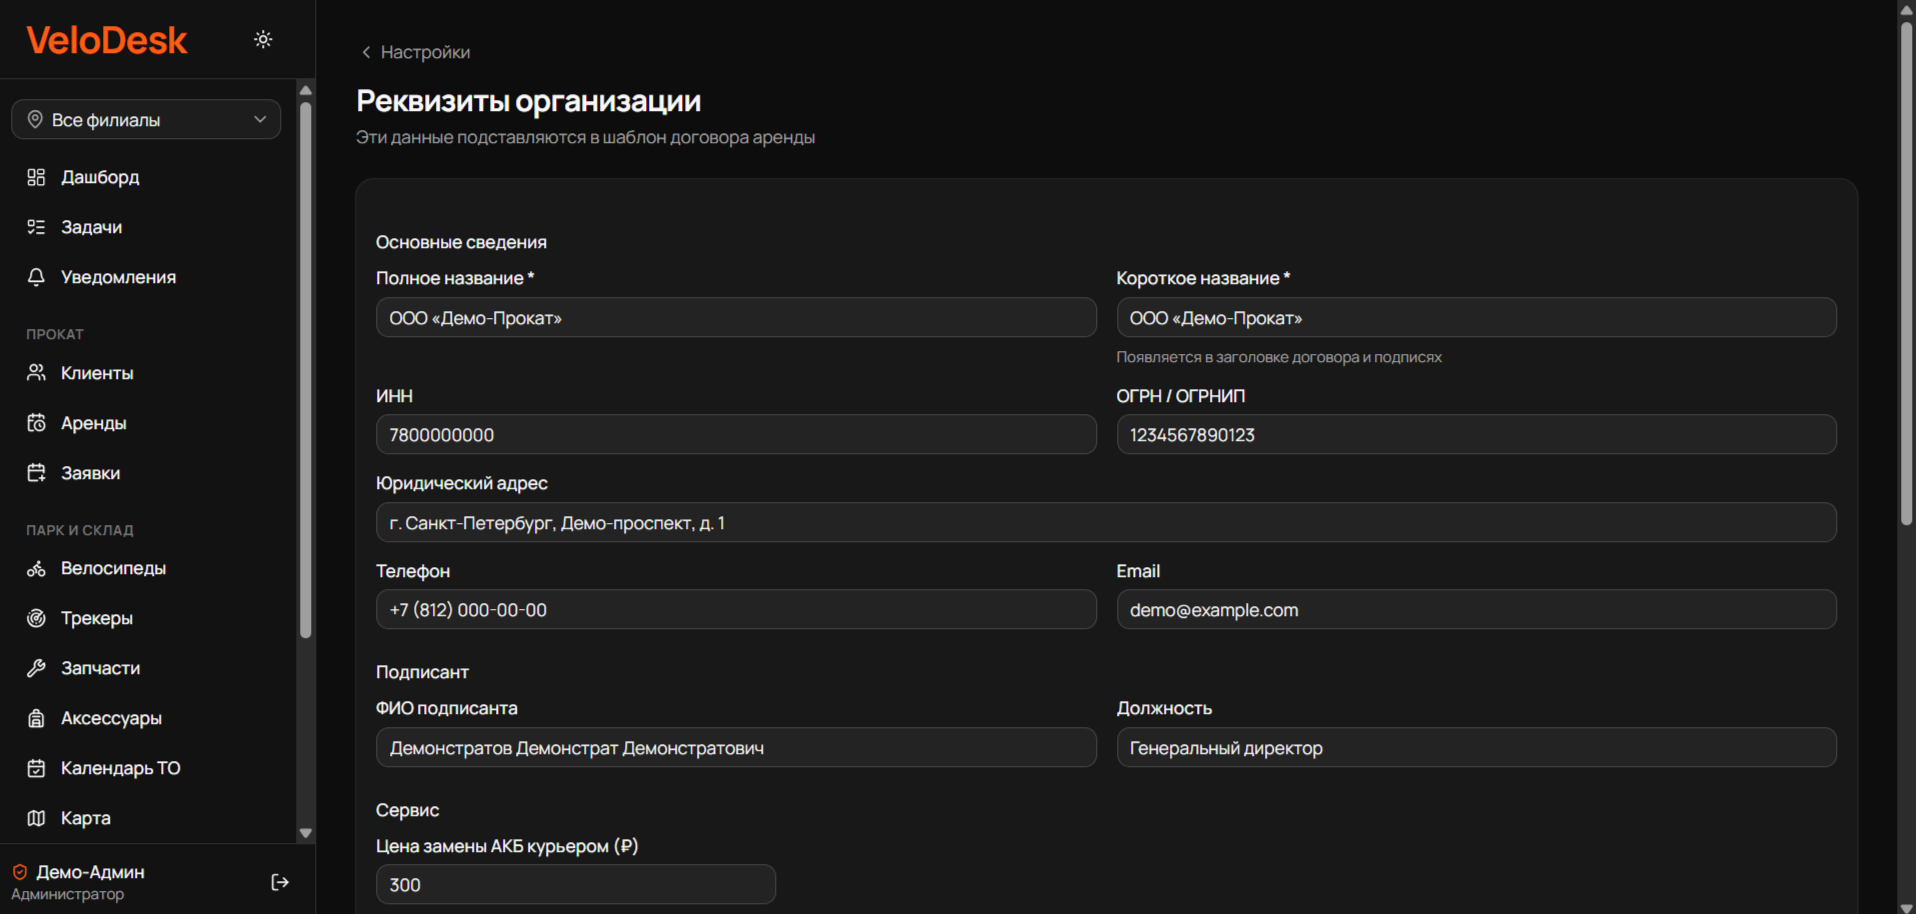Screen dimensions: 1916x914
Task: Focus the ИНН input field
Action: pyautogui.click(x=736, y=435)
